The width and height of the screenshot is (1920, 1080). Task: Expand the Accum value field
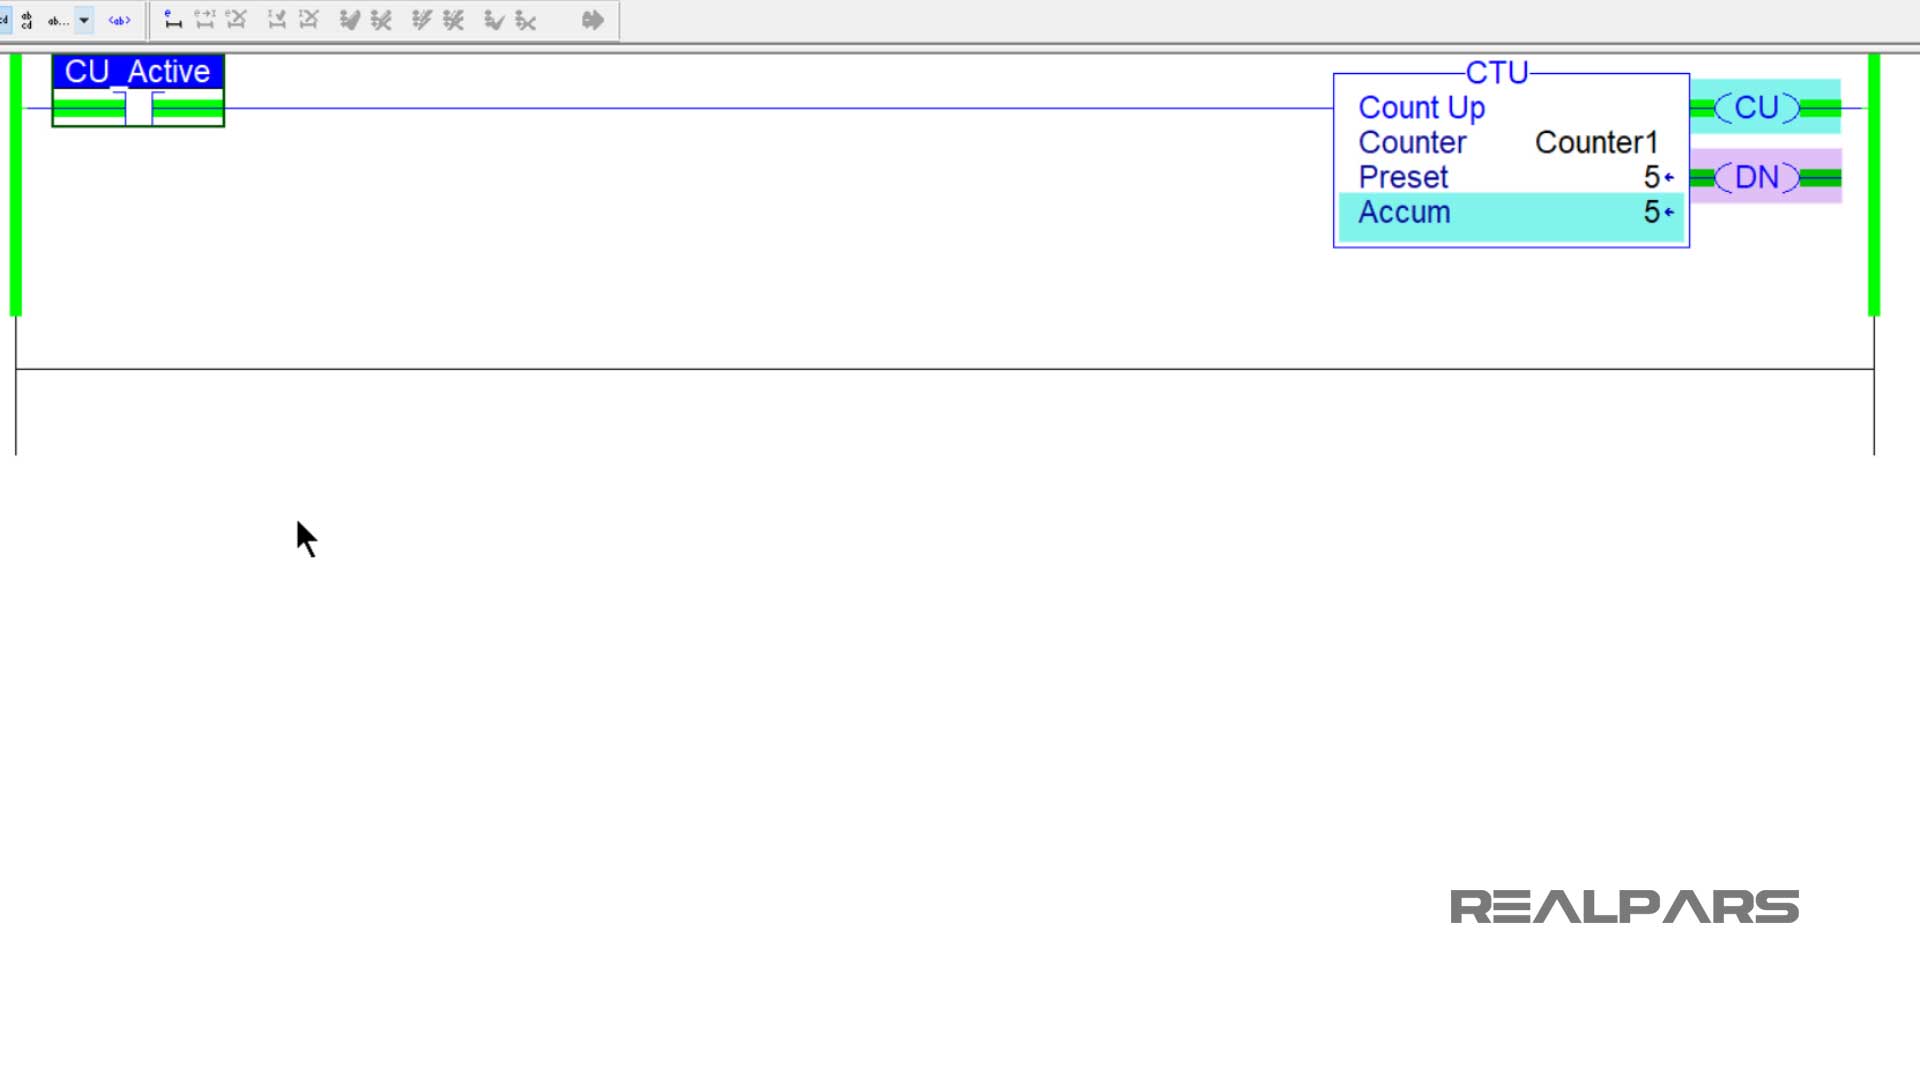coord(1668,212)
